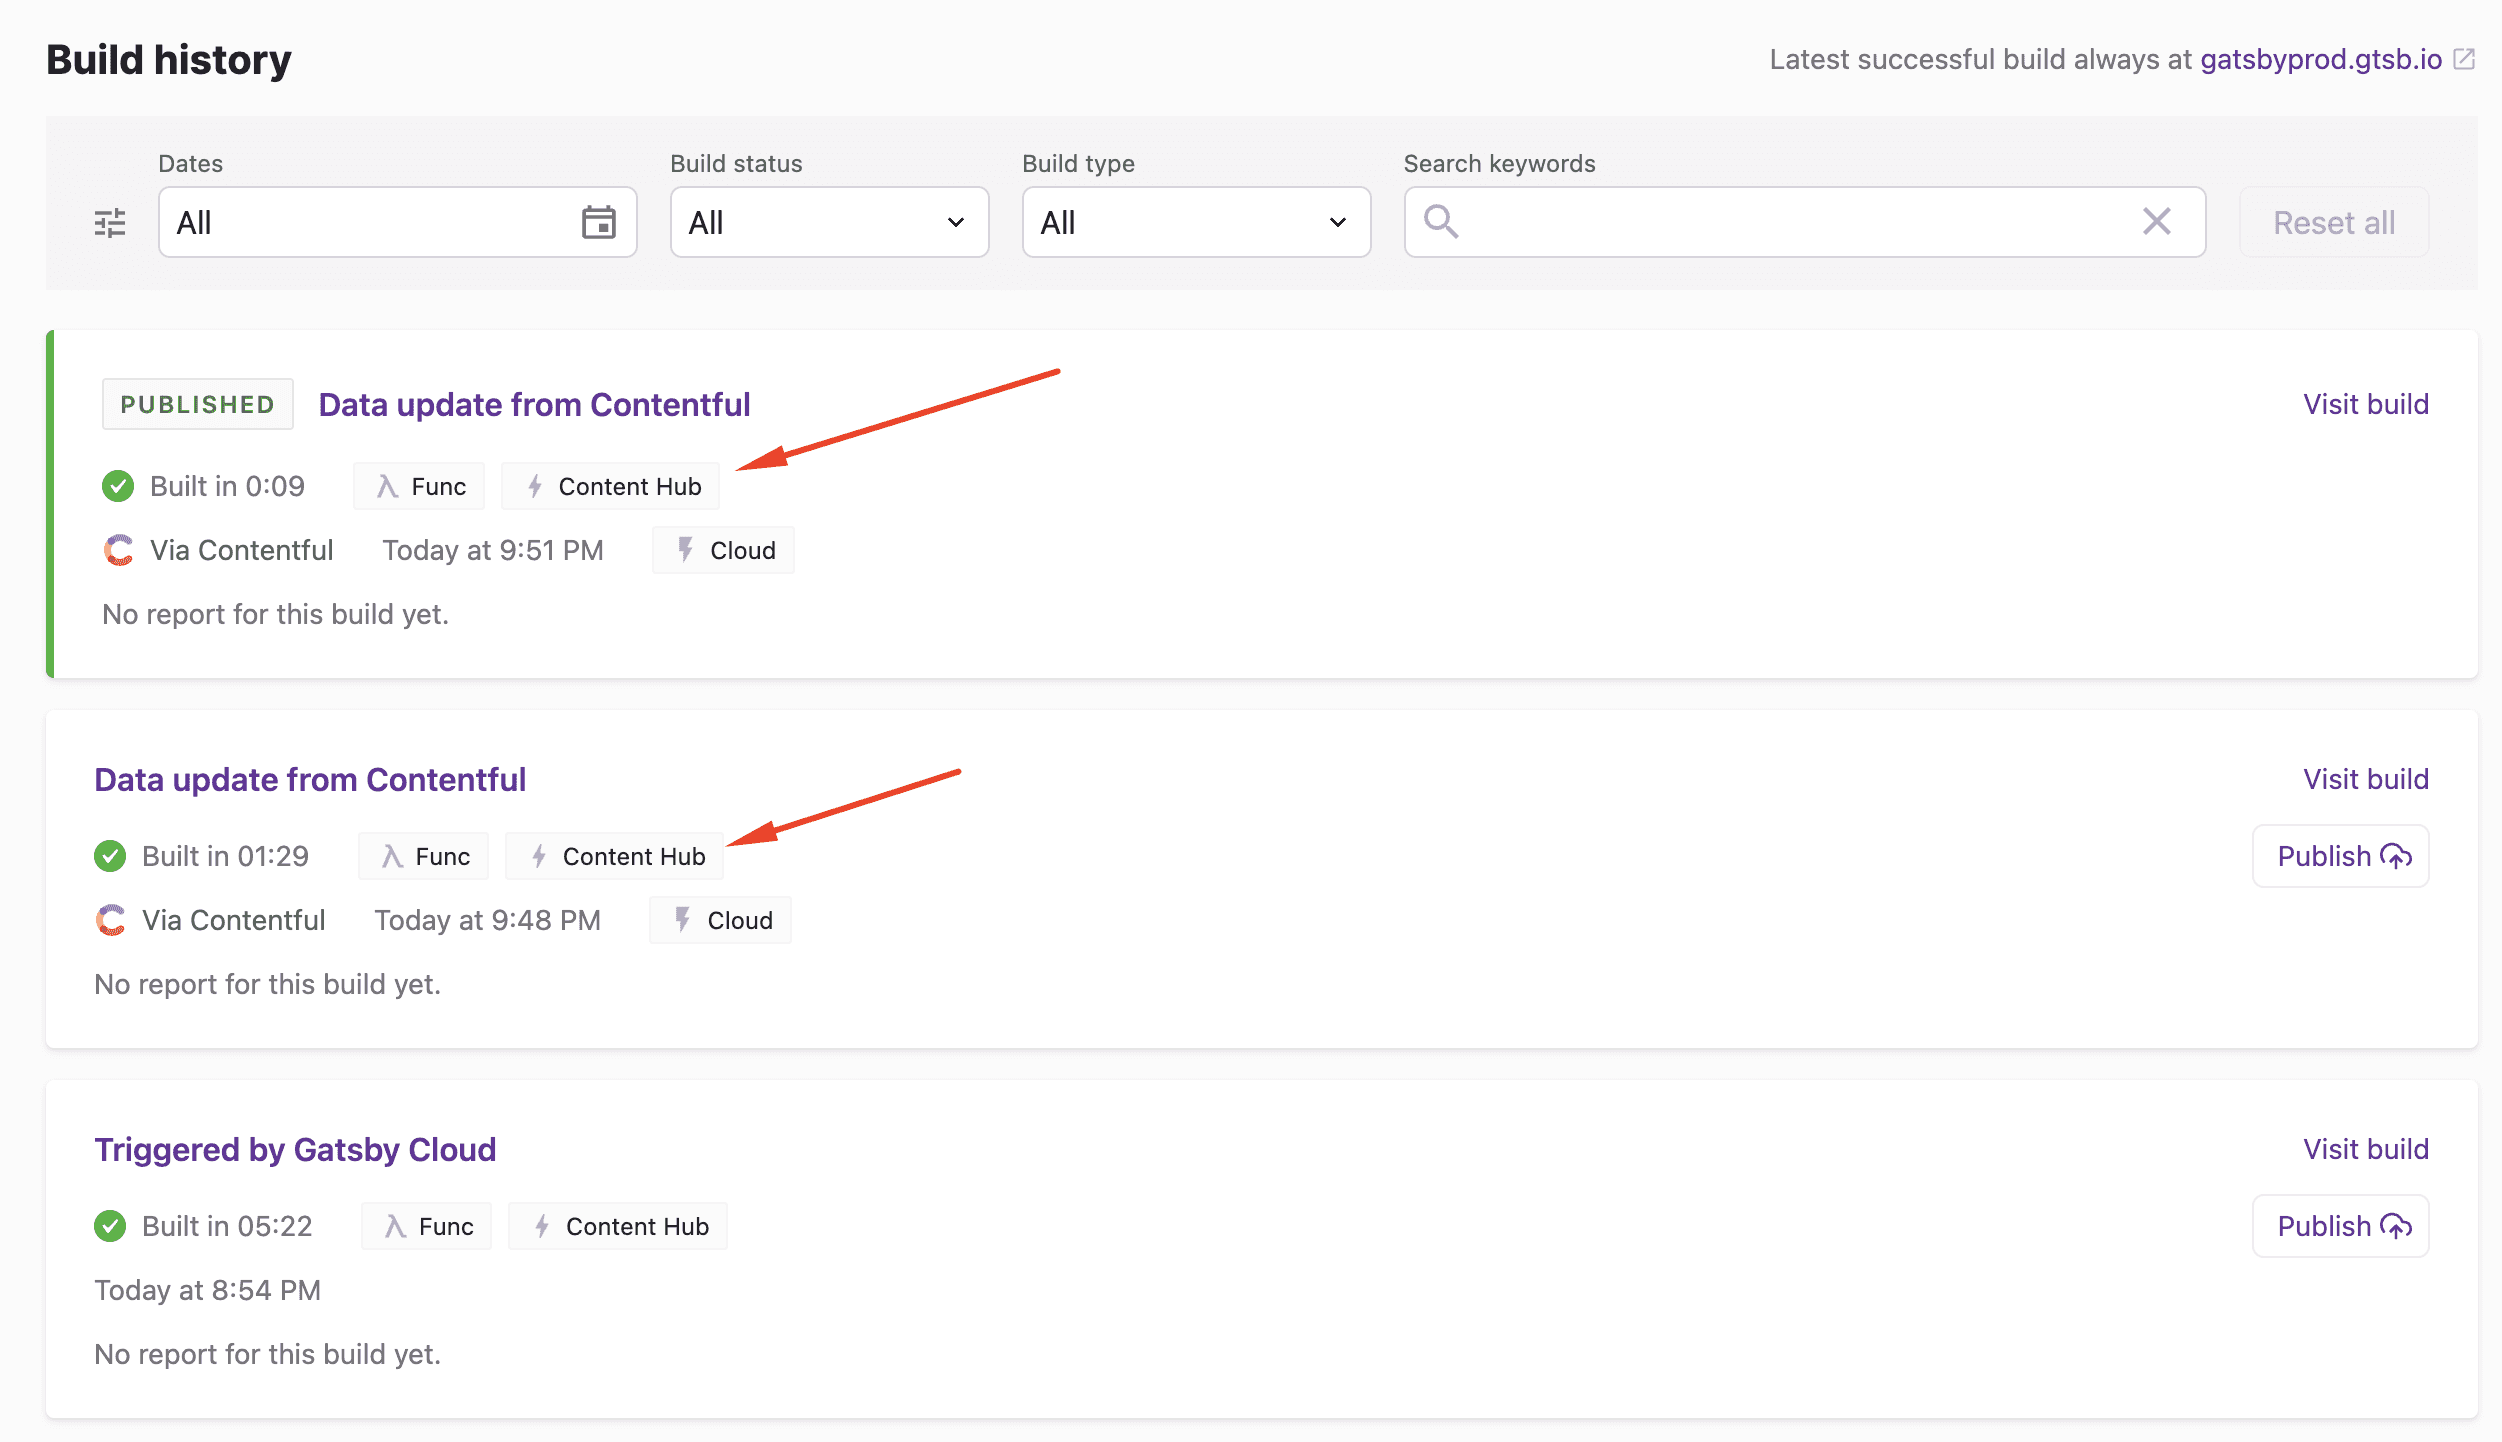Click the Func tag on 01:29 build
The height and width of the screenshot is (1442, 2502).
coord(424,856)
